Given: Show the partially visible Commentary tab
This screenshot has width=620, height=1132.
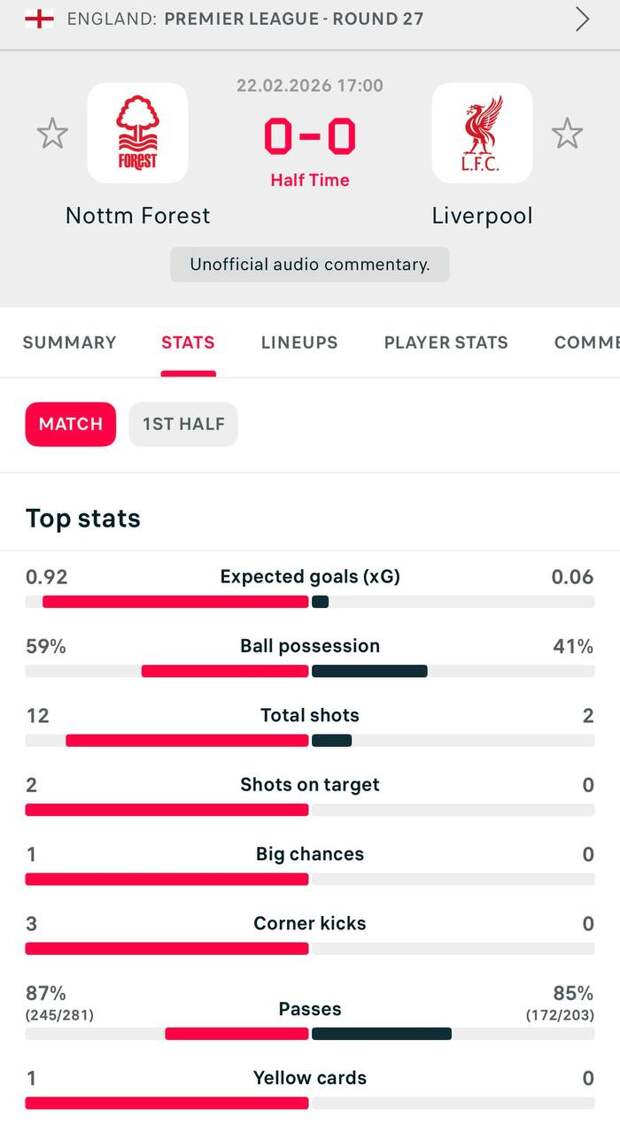Looking at the screenshot, I should (588, 342).
